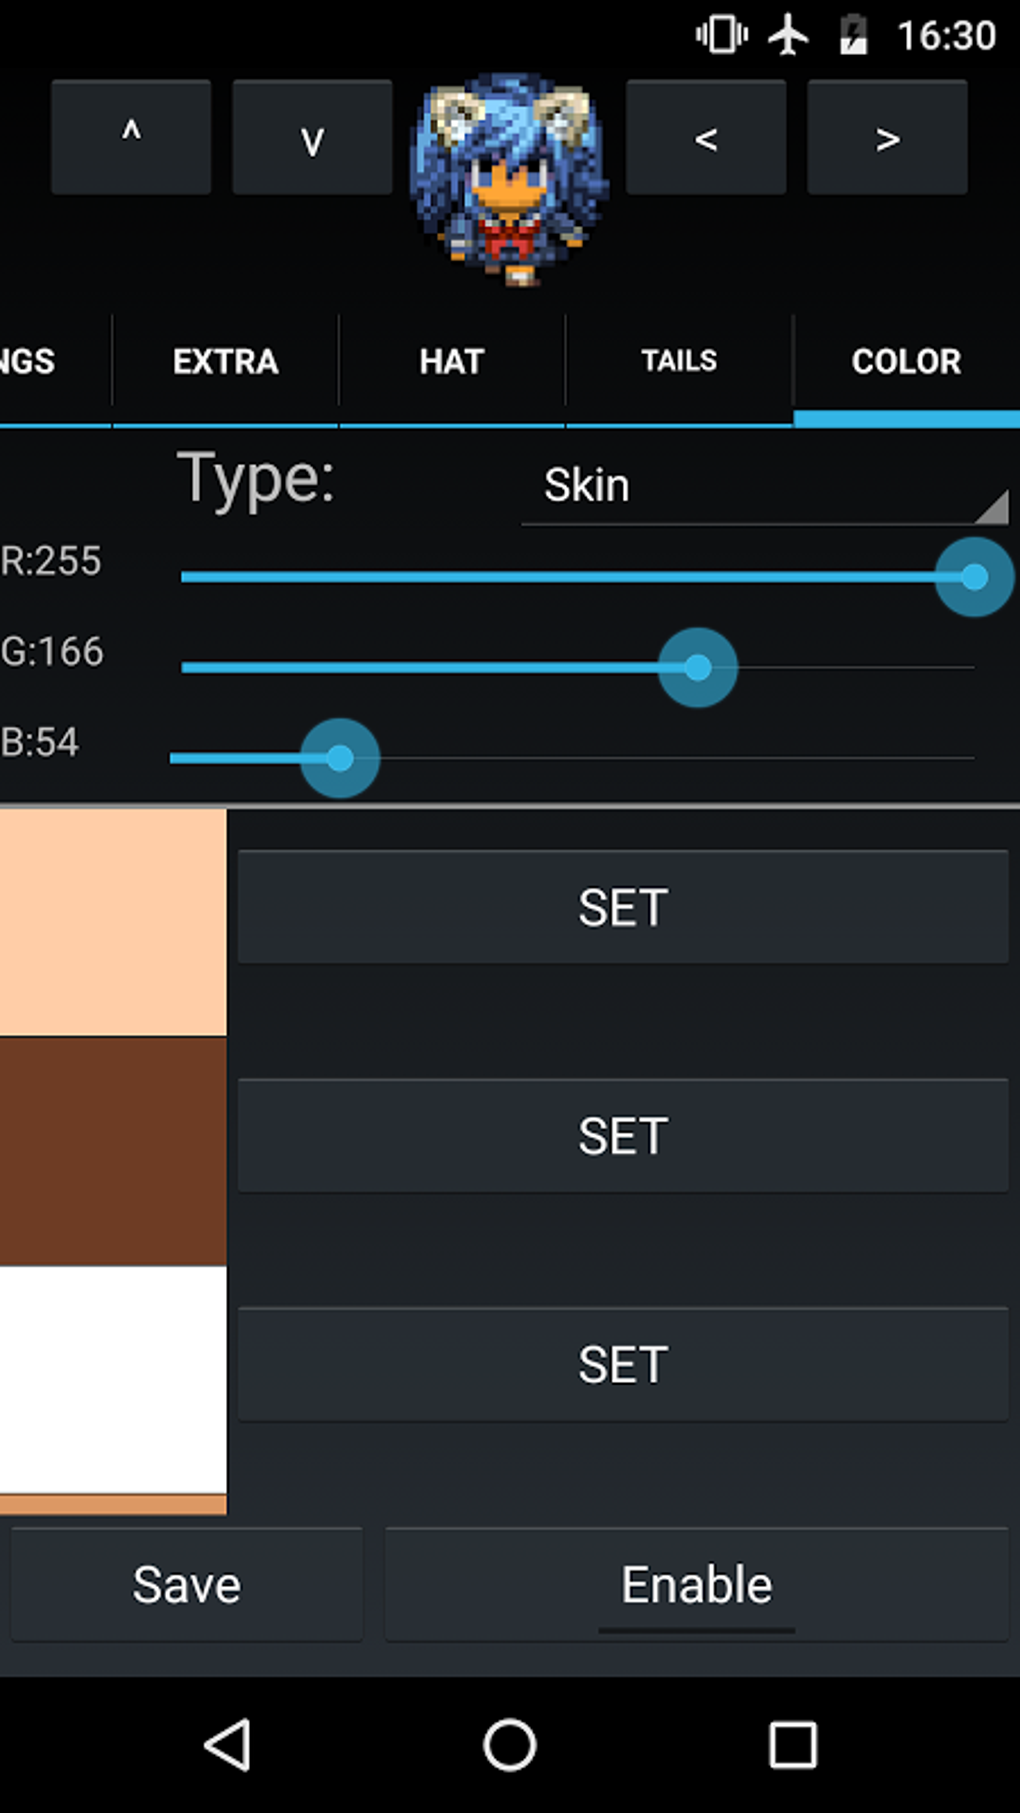Open the Skin type dropdown
The image size is (1020, 1813).
point(765,487)
